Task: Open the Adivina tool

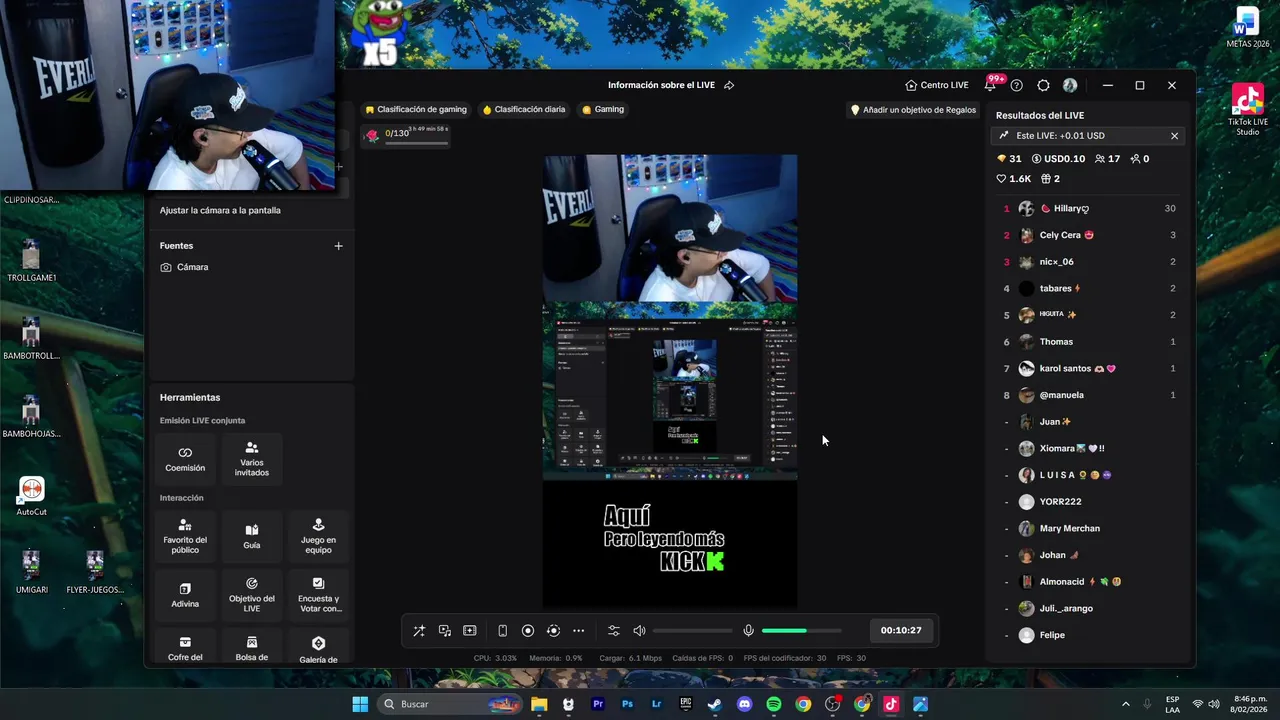Action: [185, 594]
